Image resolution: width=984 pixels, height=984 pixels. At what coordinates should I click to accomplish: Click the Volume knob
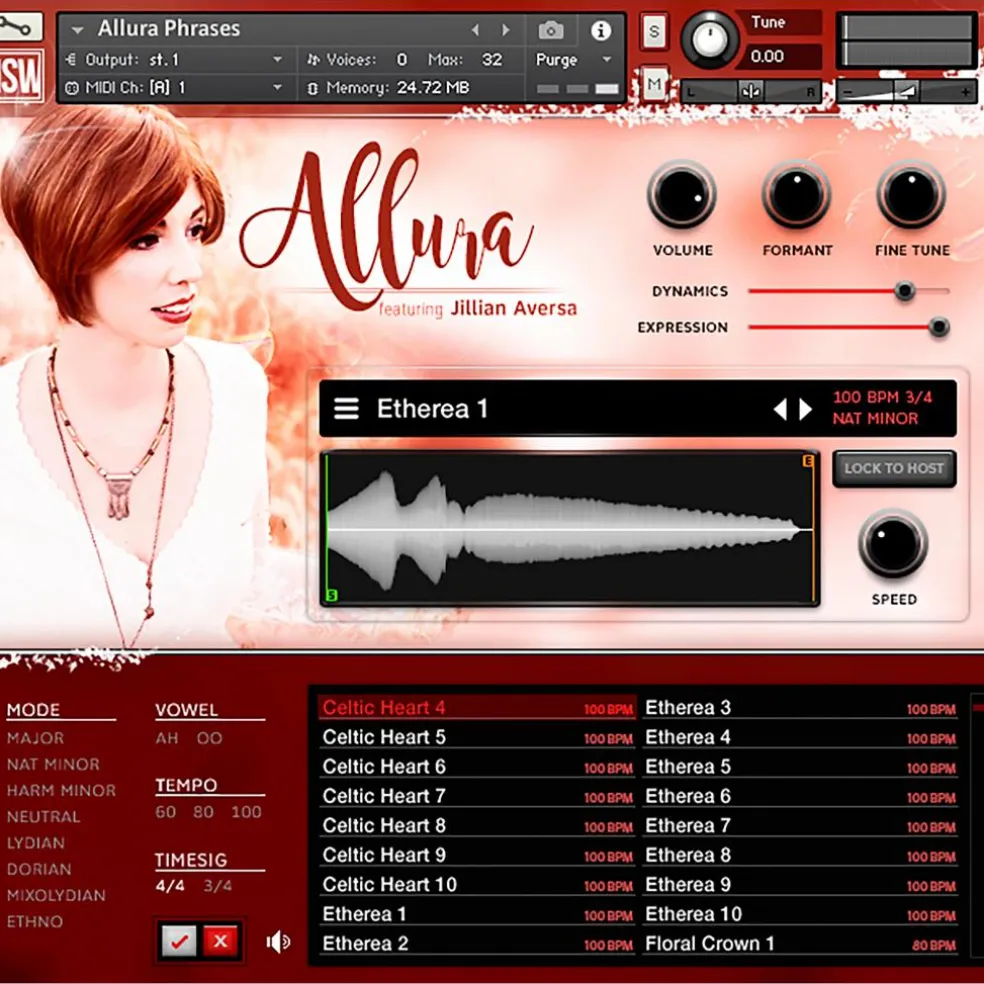tap(682, 195)
